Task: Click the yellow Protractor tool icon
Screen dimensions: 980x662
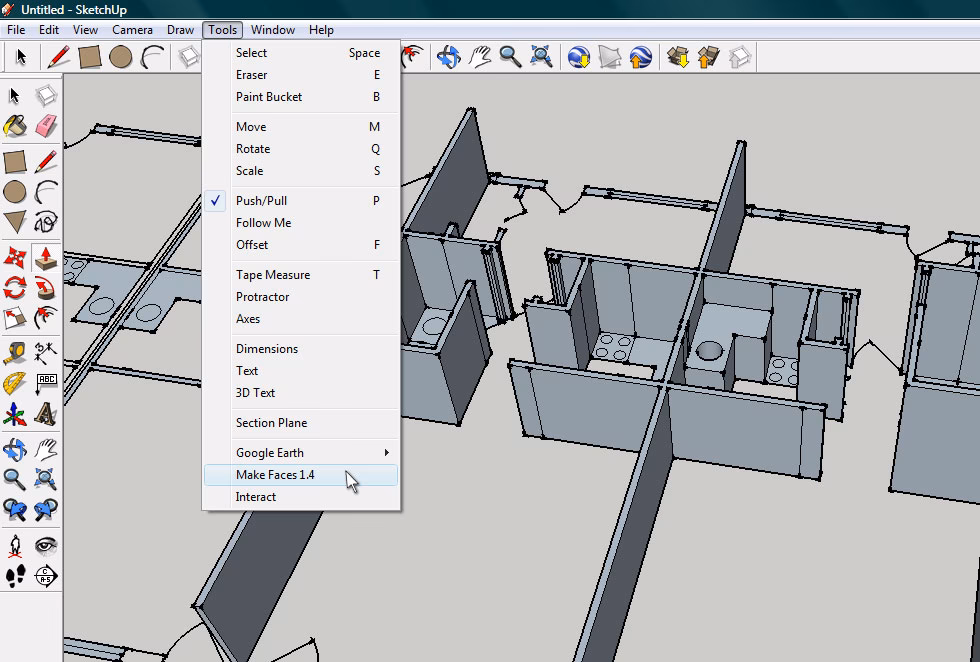Action: [15, 383]
